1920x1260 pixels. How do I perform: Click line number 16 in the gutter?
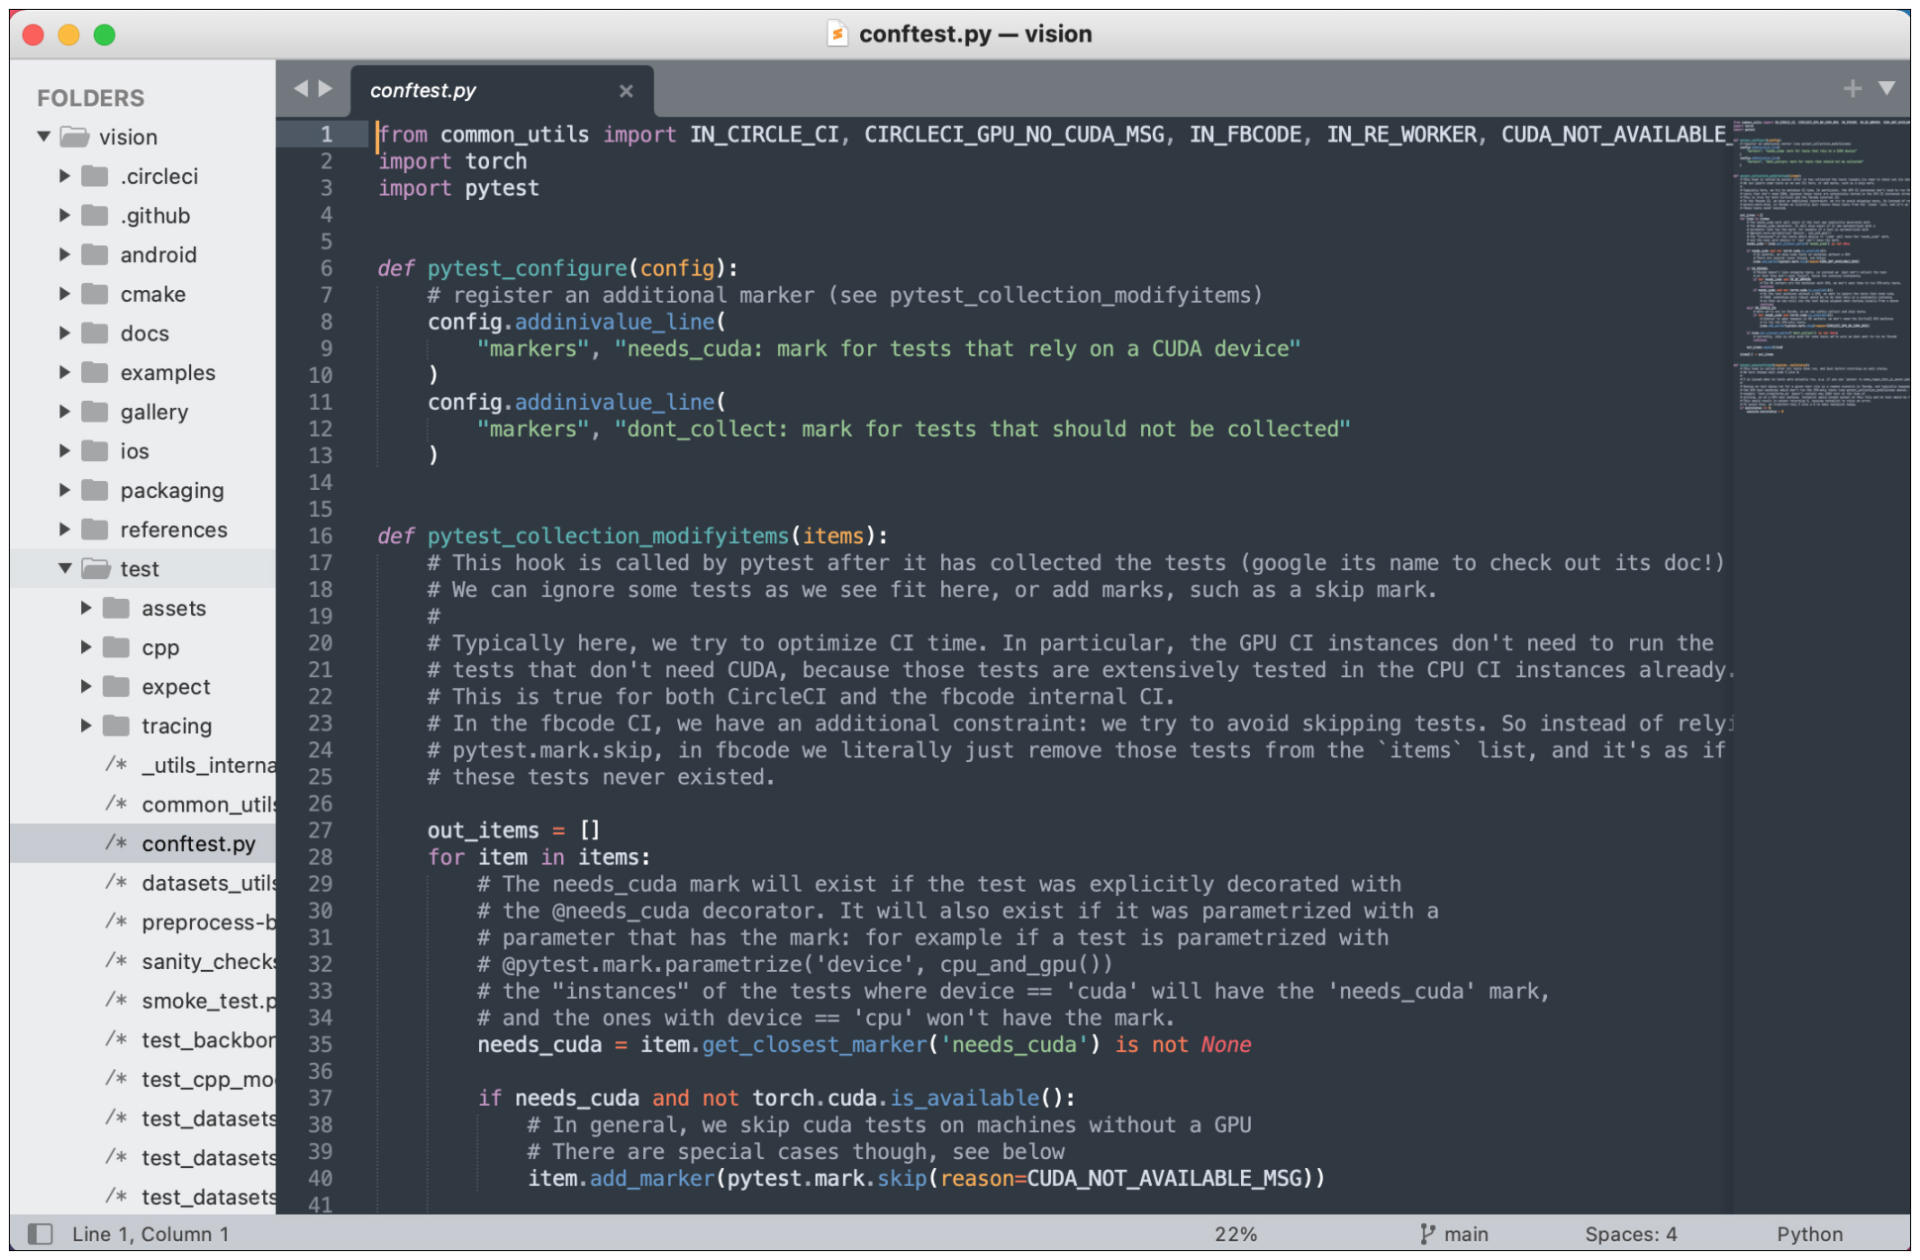pyautogui.click(x=320, y=536)
